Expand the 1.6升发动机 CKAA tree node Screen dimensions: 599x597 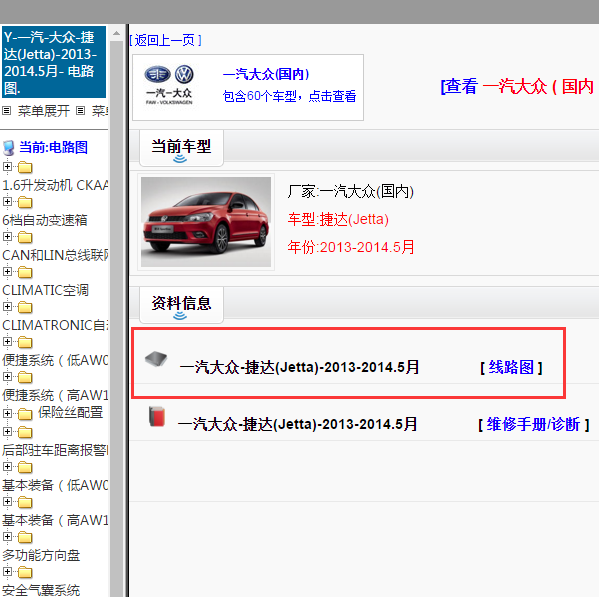(7, 167)
